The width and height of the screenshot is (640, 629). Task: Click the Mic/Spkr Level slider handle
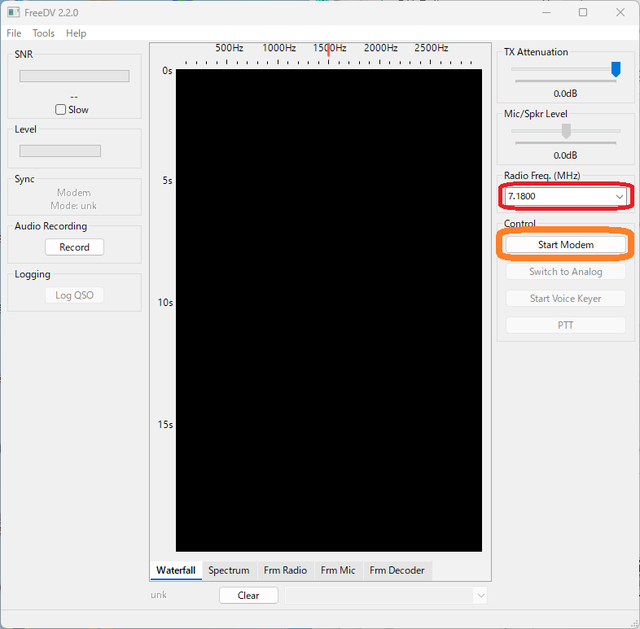[x=566, y=131]
